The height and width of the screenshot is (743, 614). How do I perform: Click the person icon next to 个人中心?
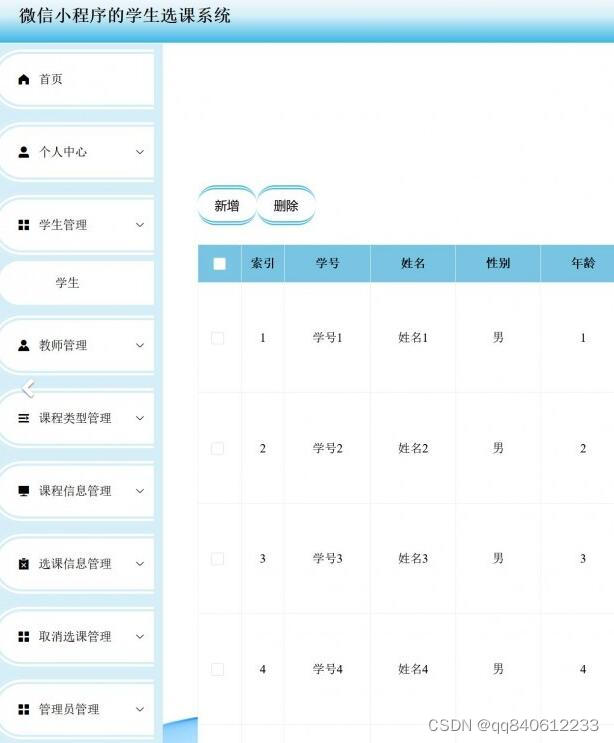(x=24, y=153)
